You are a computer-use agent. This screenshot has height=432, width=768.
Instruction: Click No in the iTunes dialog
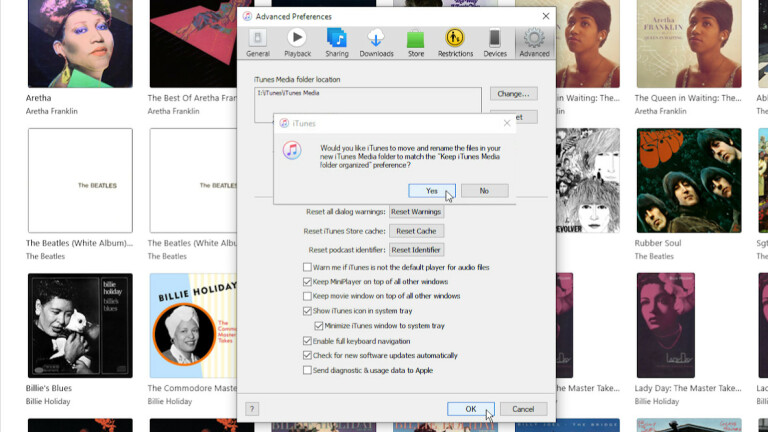[x=484, y=191]
